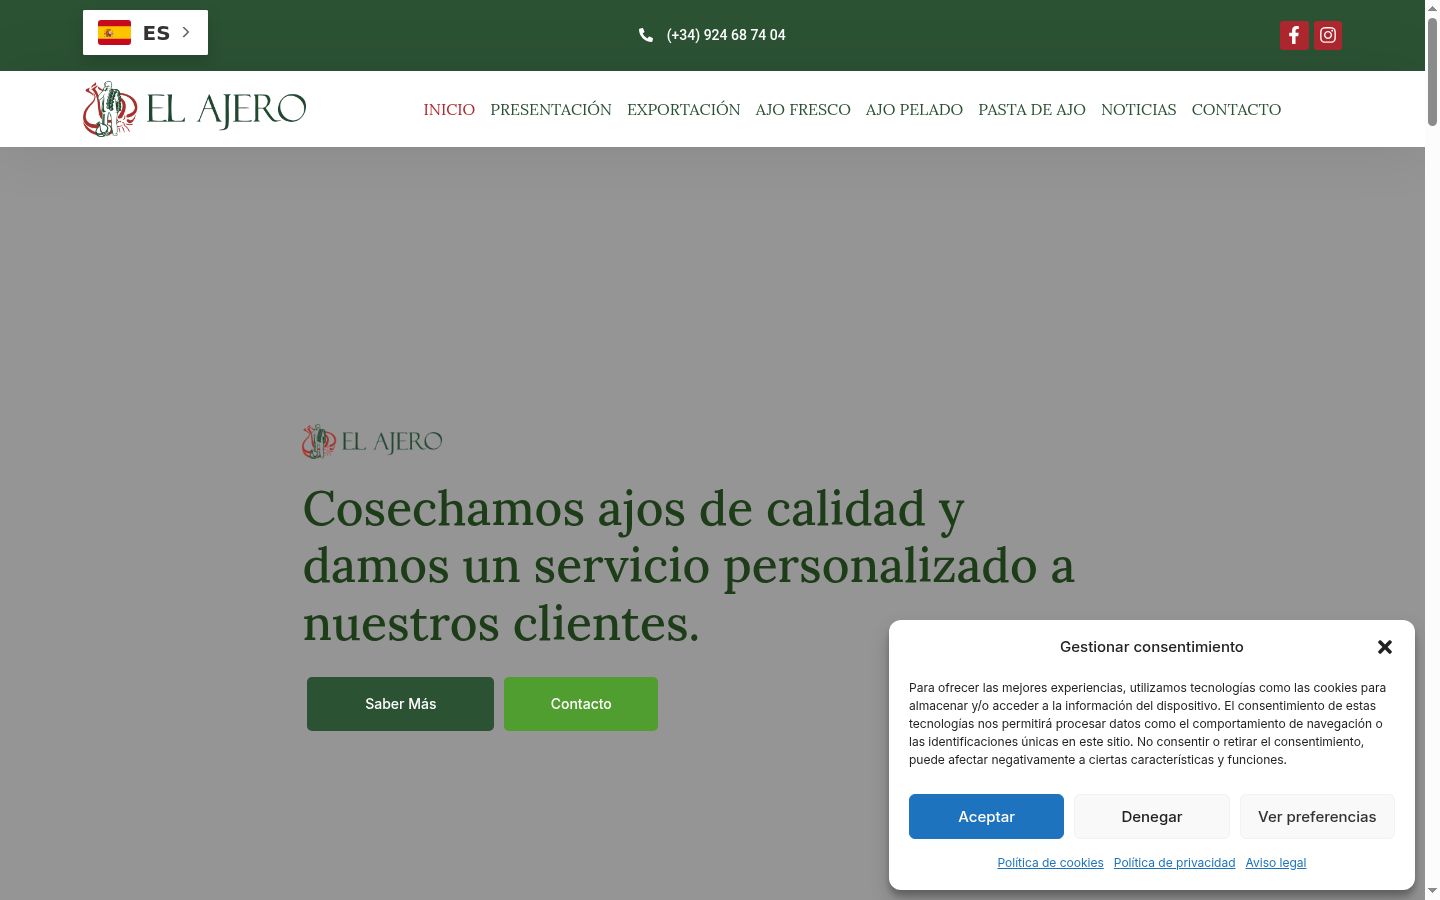The width and height of the screenshot is (1440, 900).
Task: Go to the INICIO menu item
Action: tap(449, 110)
